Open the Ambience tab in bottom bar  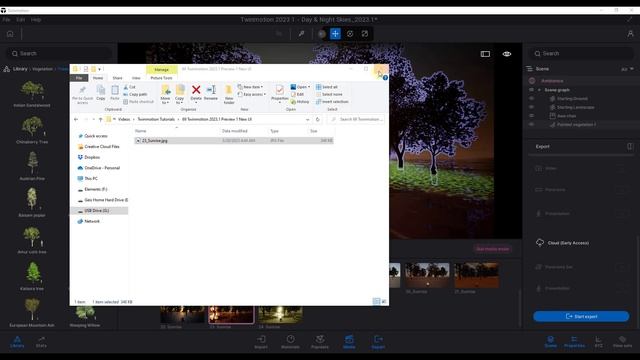(290, 342)
